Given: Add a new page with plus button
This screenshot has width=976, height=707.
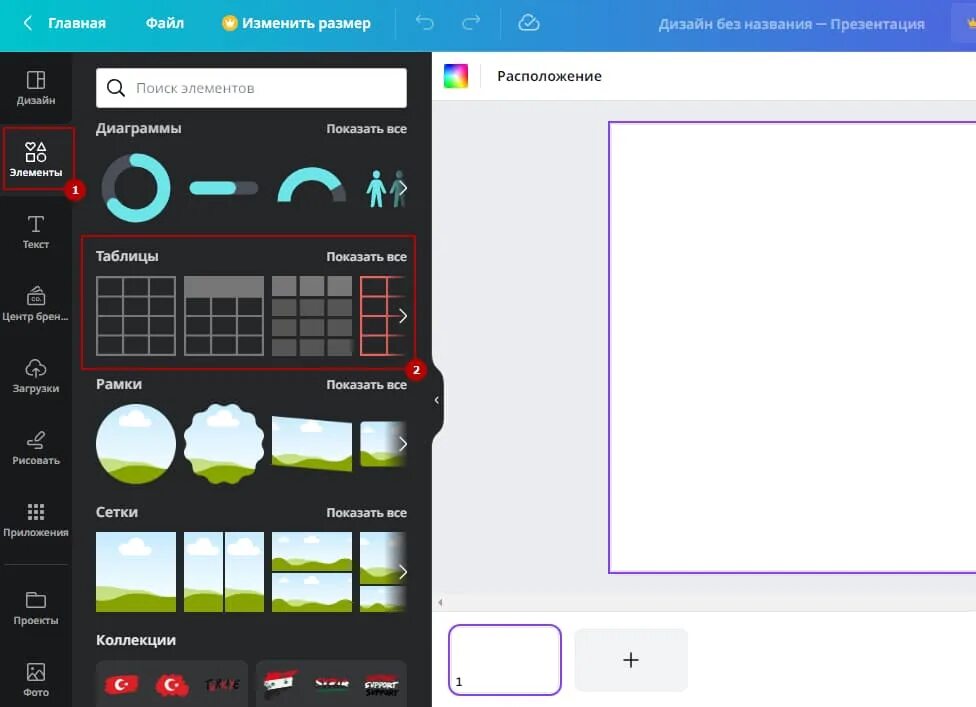Looking at the screenshot, I should [x=631, y=660].
